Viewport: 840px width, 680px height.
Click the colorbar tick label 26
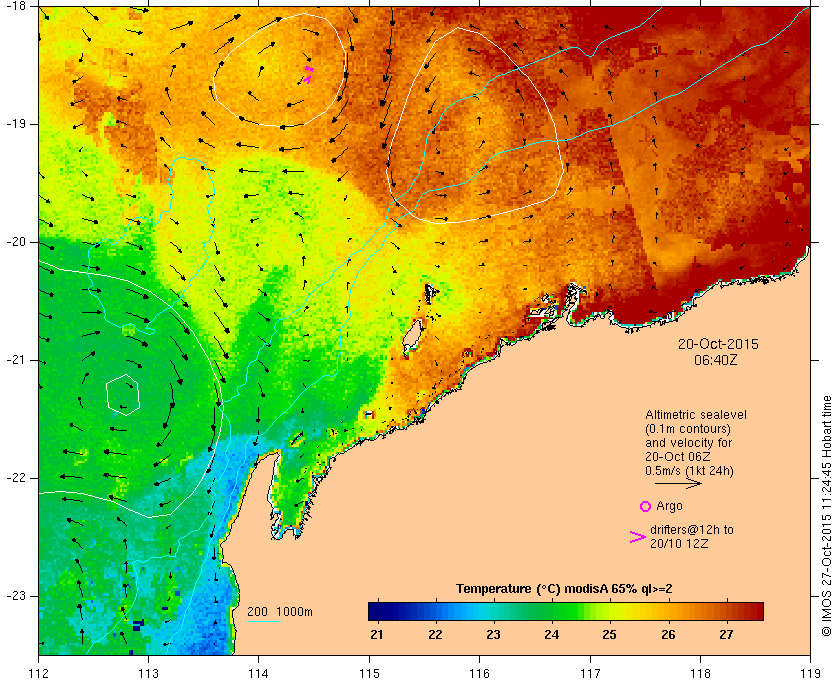[668, 635]
